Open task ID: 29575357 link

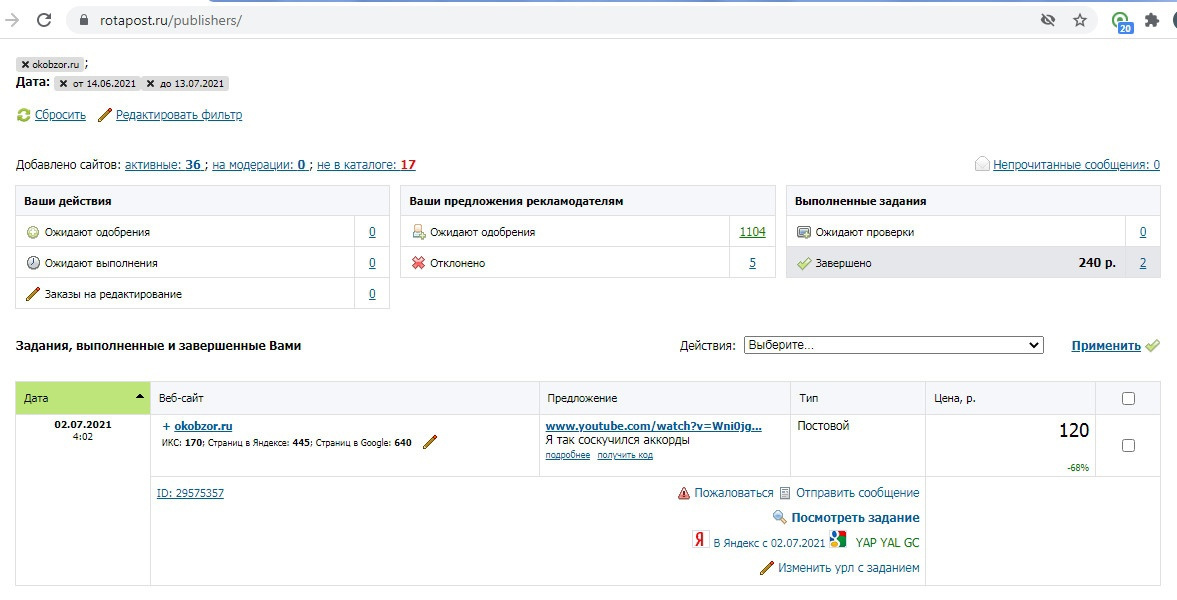tap(190, 493)
